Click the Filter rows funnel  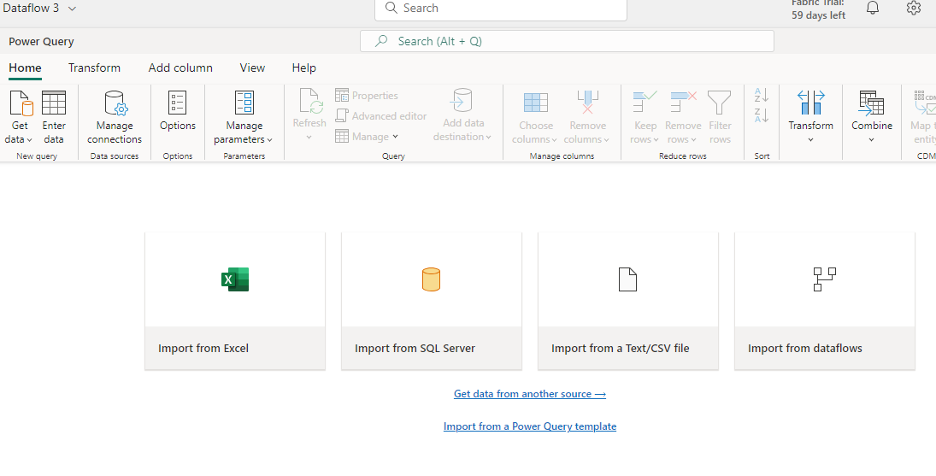719,103
